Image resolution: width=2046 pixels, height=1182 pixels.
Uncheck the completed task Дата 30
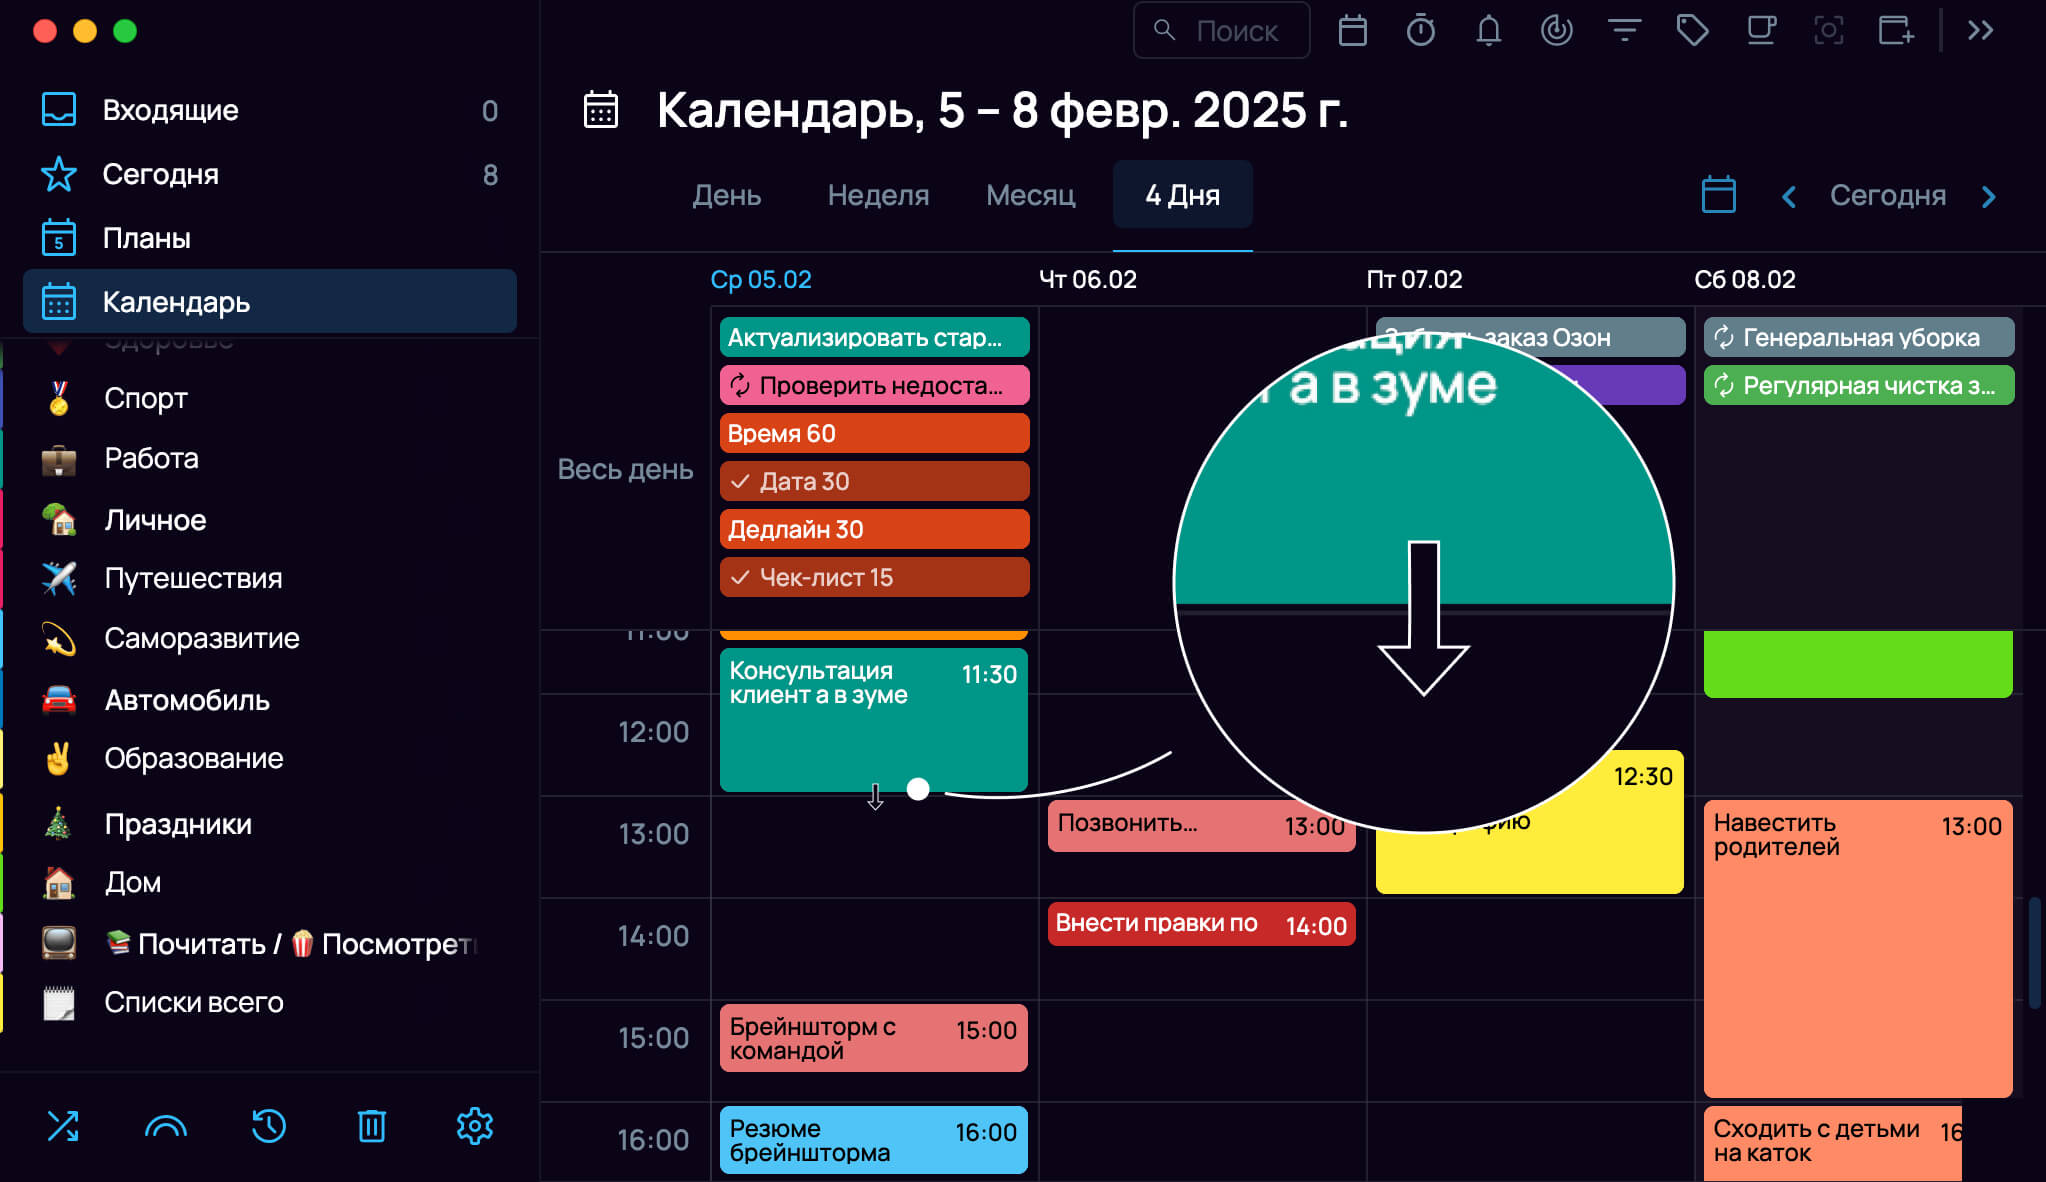click(x=740, y=481)
